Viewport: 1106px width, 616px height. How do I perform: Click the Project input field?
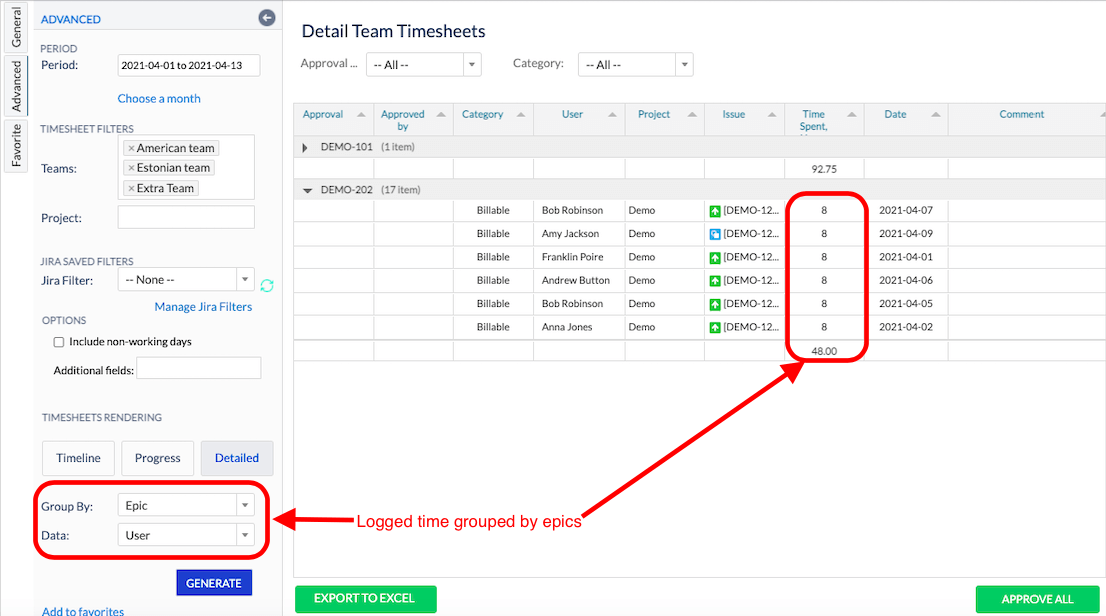pyautogui.click(x=186, y=217)
